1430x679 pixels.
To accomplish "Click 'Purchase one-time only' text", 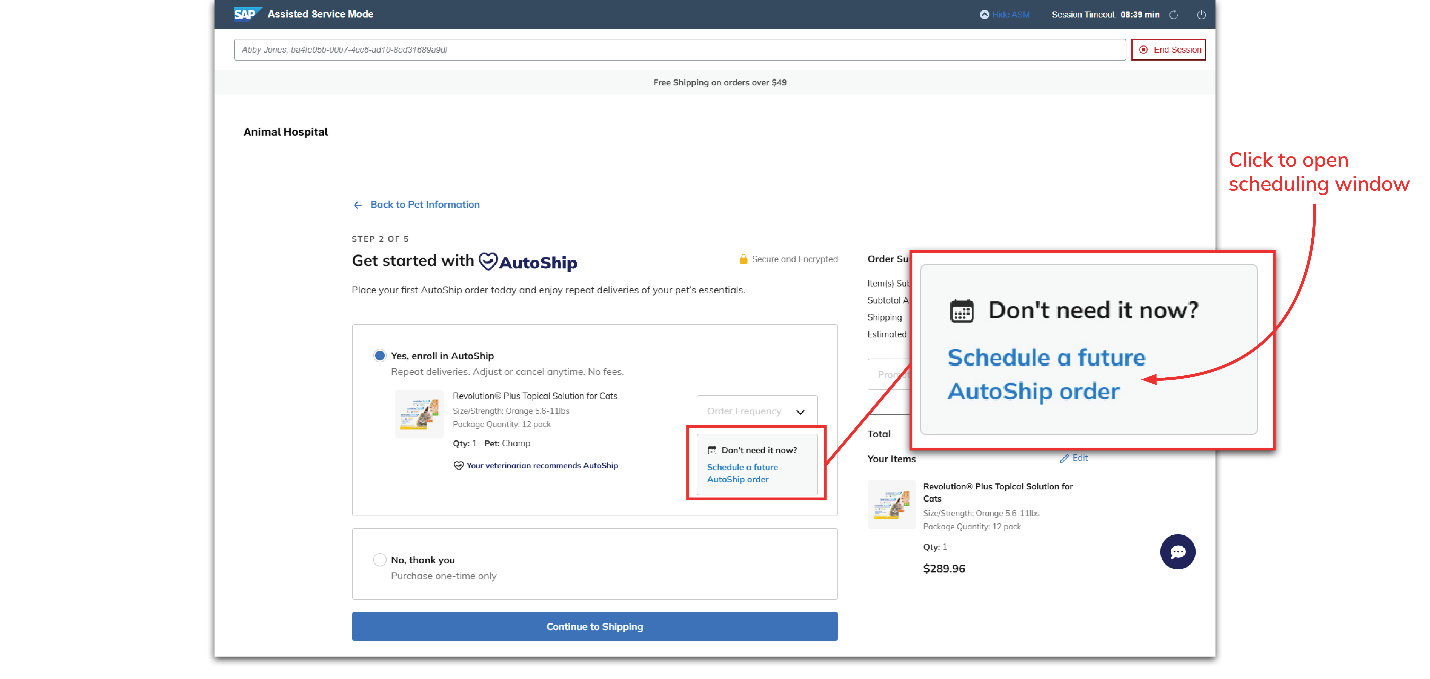I will click(444, 576).
